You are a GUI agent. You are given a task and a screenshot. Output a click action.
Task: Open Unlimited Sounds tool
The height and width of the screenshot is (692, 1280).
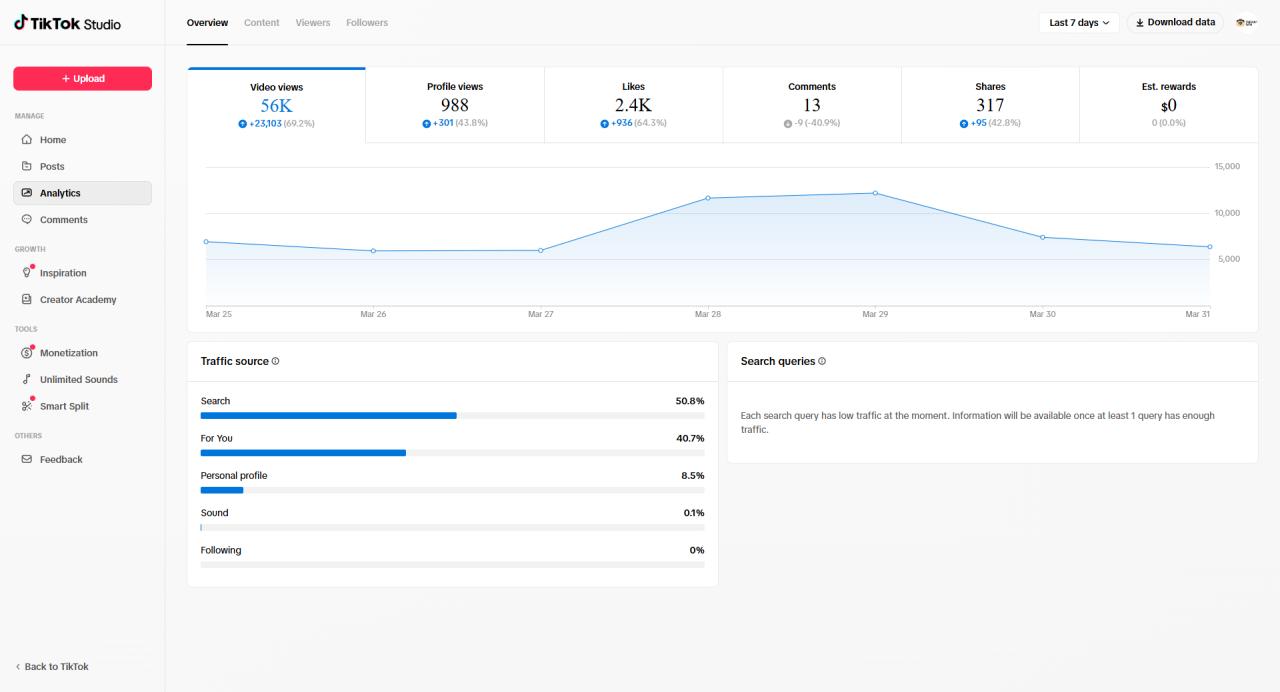point(83,379)
